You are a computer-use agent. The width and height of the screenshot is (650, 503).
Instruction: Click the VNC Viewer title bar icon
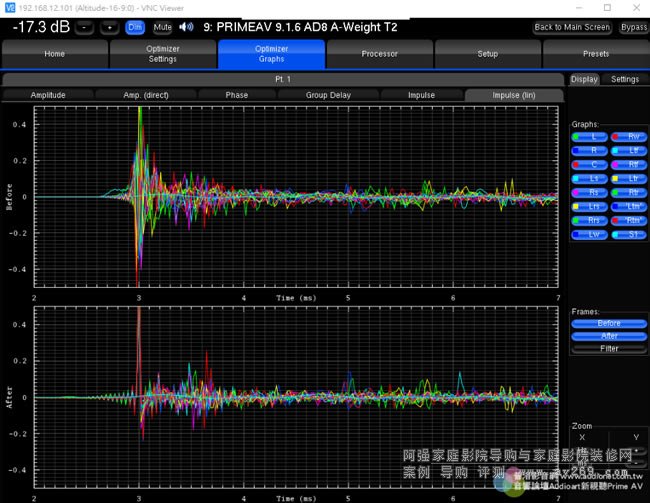(x=10, y=6)
